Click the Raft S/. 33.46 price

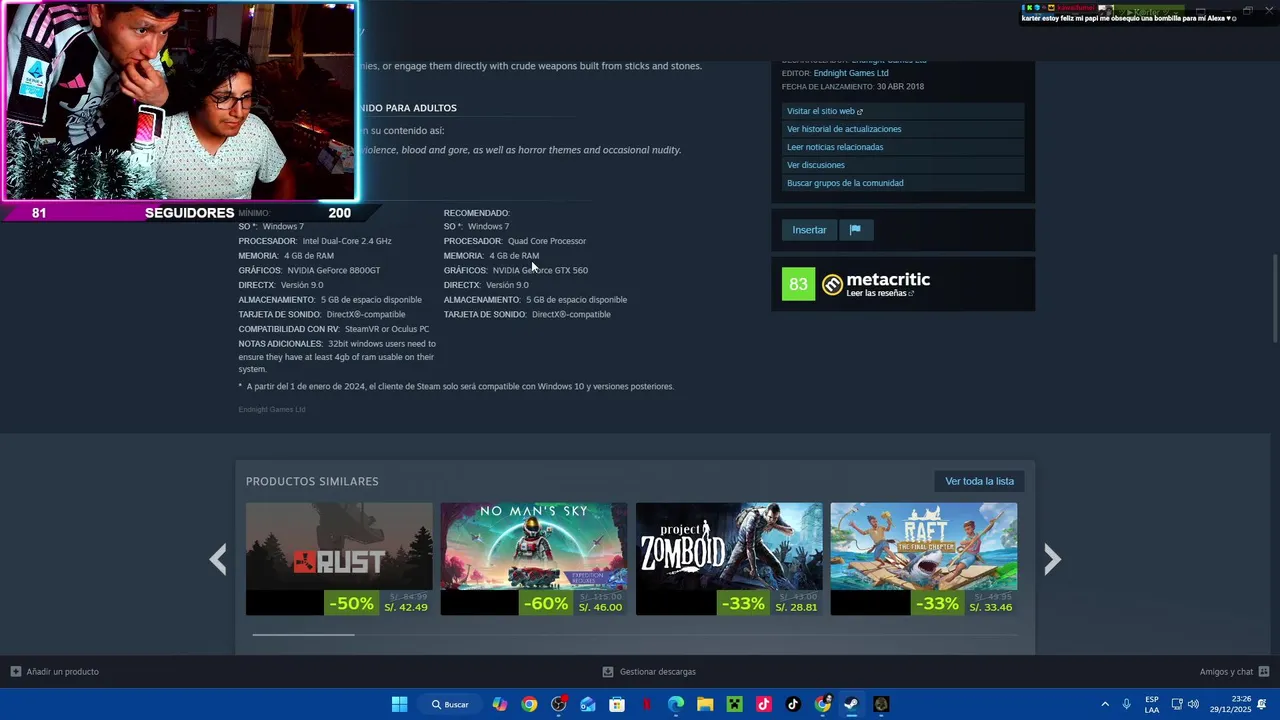[x=991, y=607]
